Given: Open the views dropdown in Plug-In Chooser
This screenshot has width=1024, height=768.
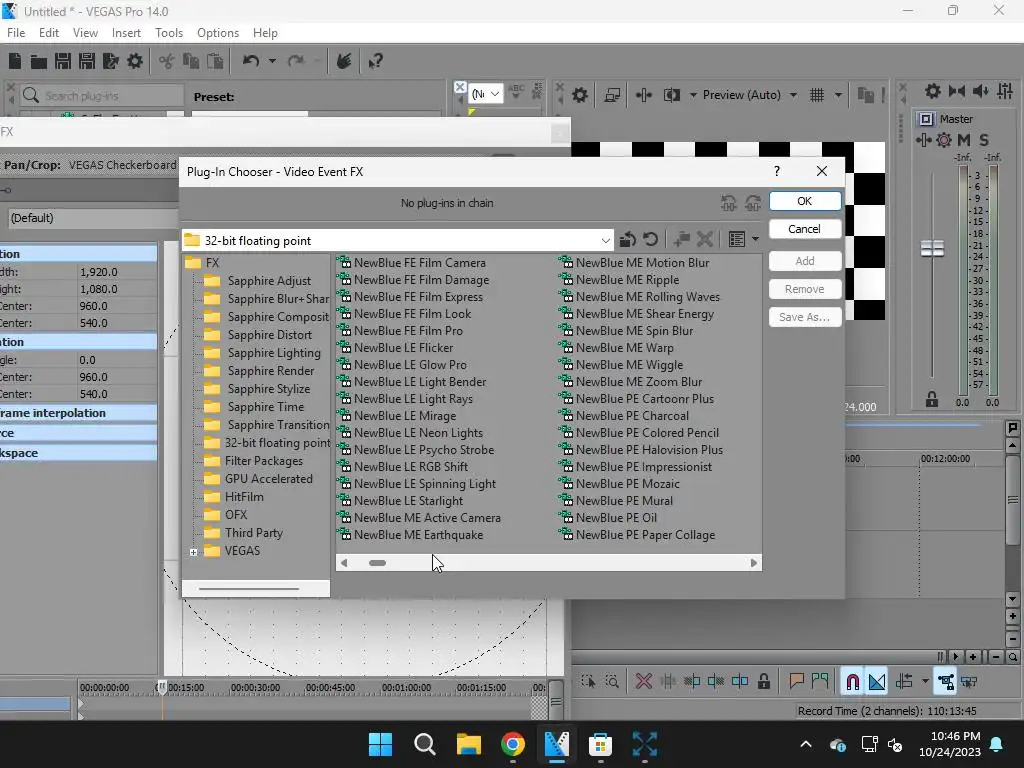Looking at the screenshot, I should pyautogui.click(x=755, y=240).
